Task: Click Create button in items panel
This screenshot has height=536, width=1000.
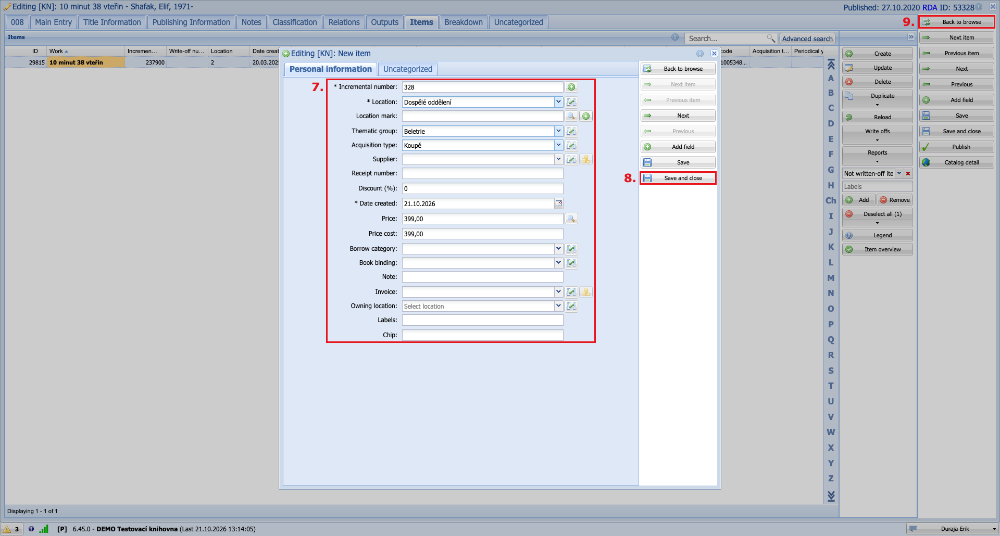Action: pyautogui.click(x=878, y=54)
